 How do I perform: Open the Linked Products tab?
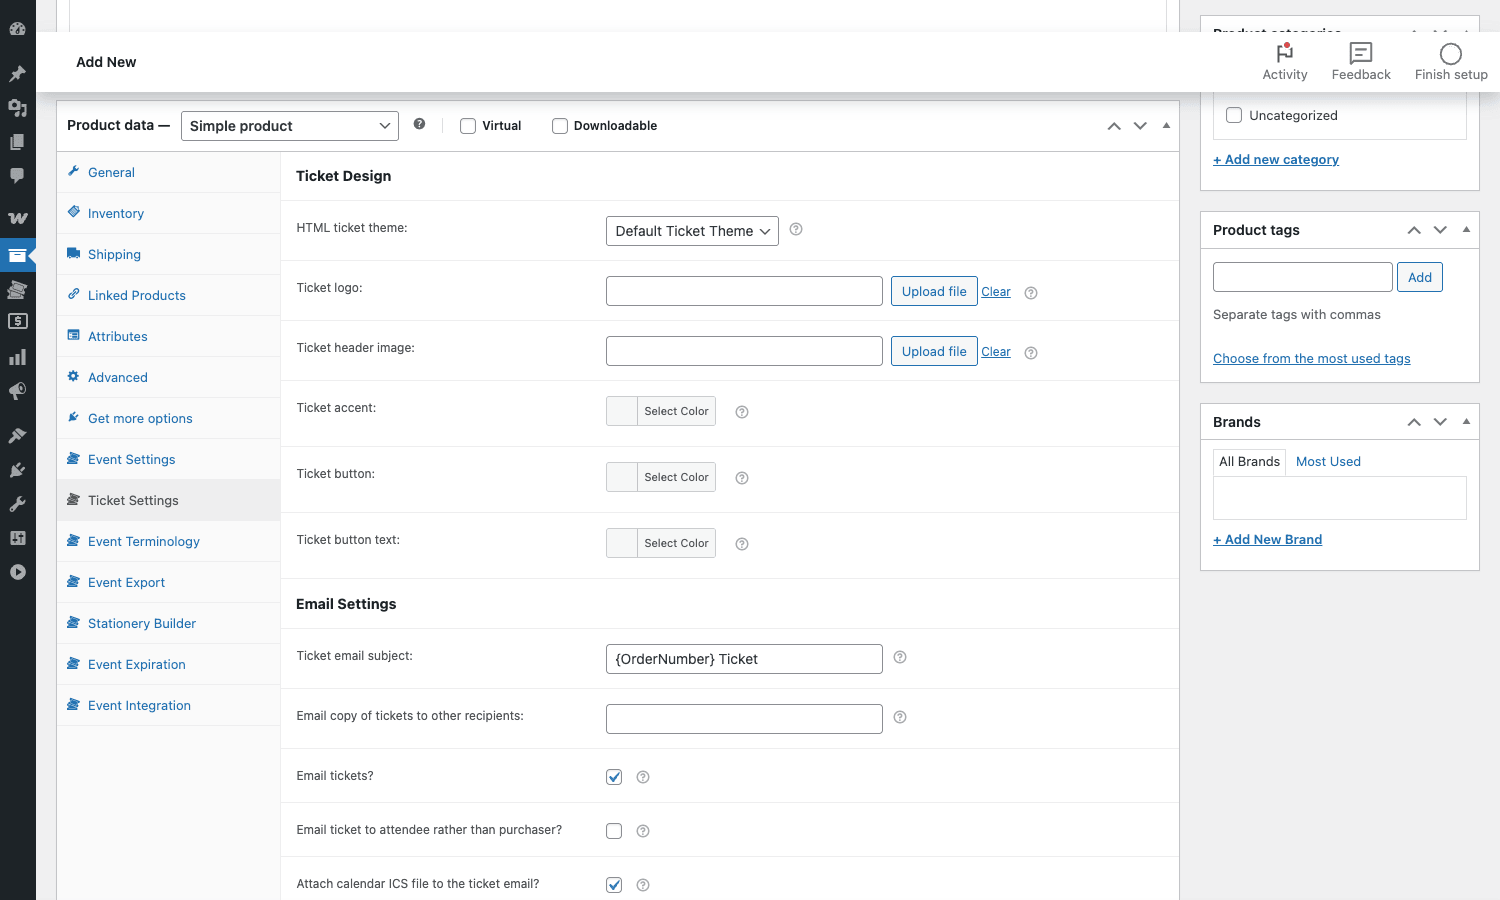pos(168,295)
